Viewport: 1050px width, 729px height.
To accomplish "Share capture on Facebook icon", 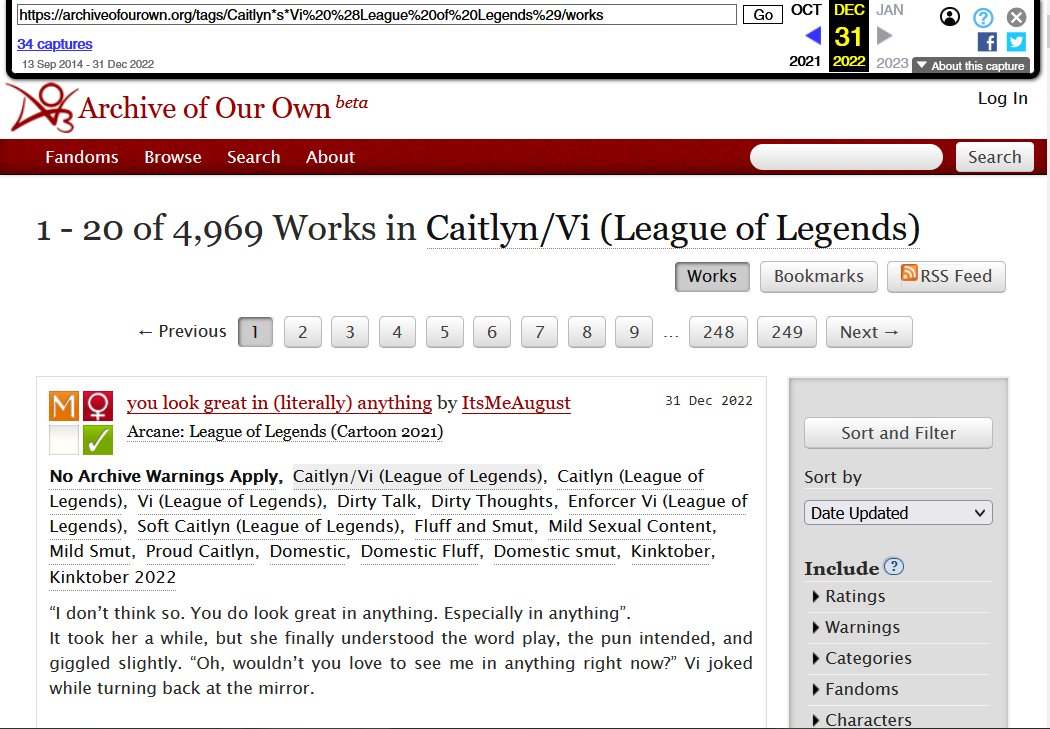I will click(x=987, y=42).
